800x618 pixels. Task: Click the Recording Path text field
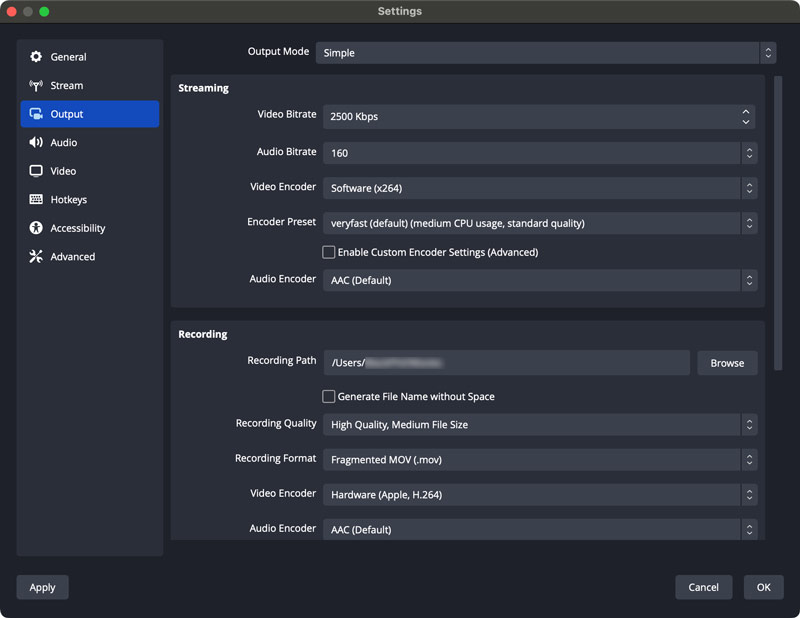pyautogui.click(x=506, y=363)
